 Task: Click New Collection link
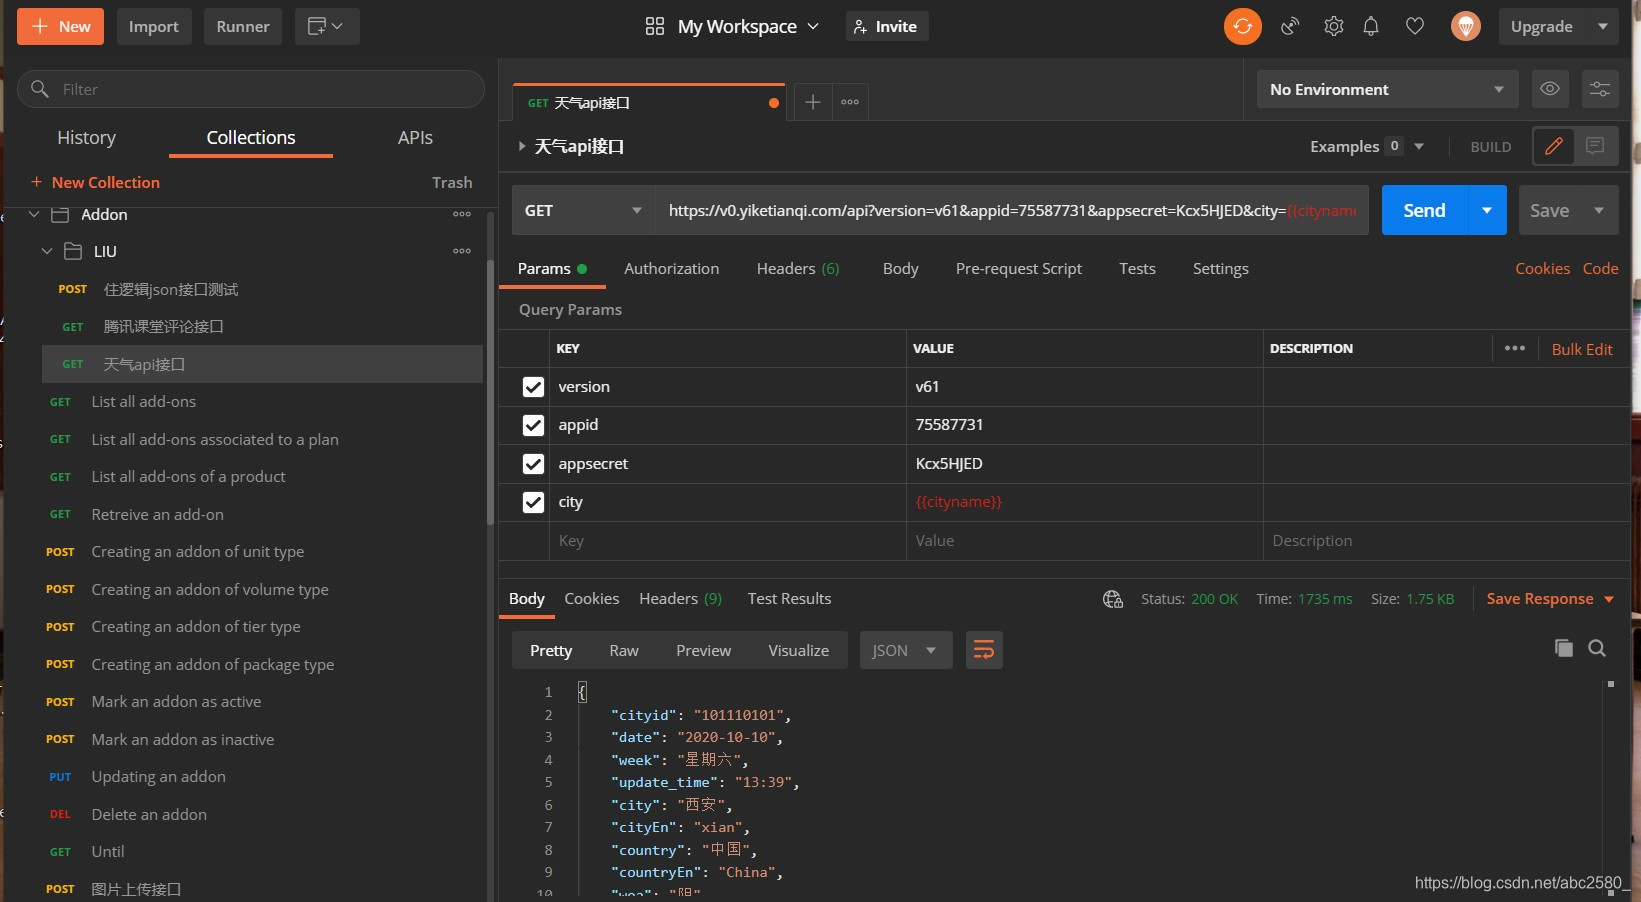(95, 182)
